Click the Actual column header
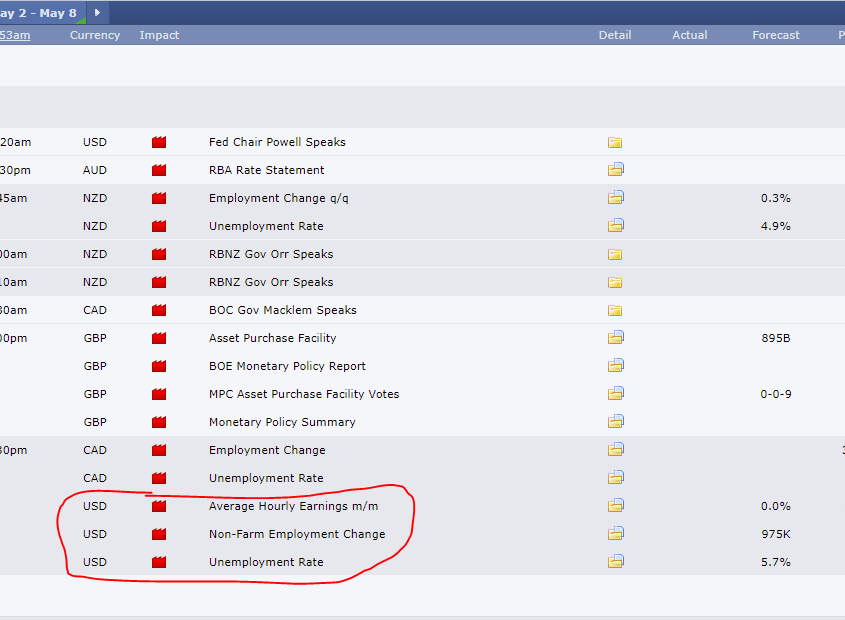Viewport: 845px width, 620px height. 689,35
